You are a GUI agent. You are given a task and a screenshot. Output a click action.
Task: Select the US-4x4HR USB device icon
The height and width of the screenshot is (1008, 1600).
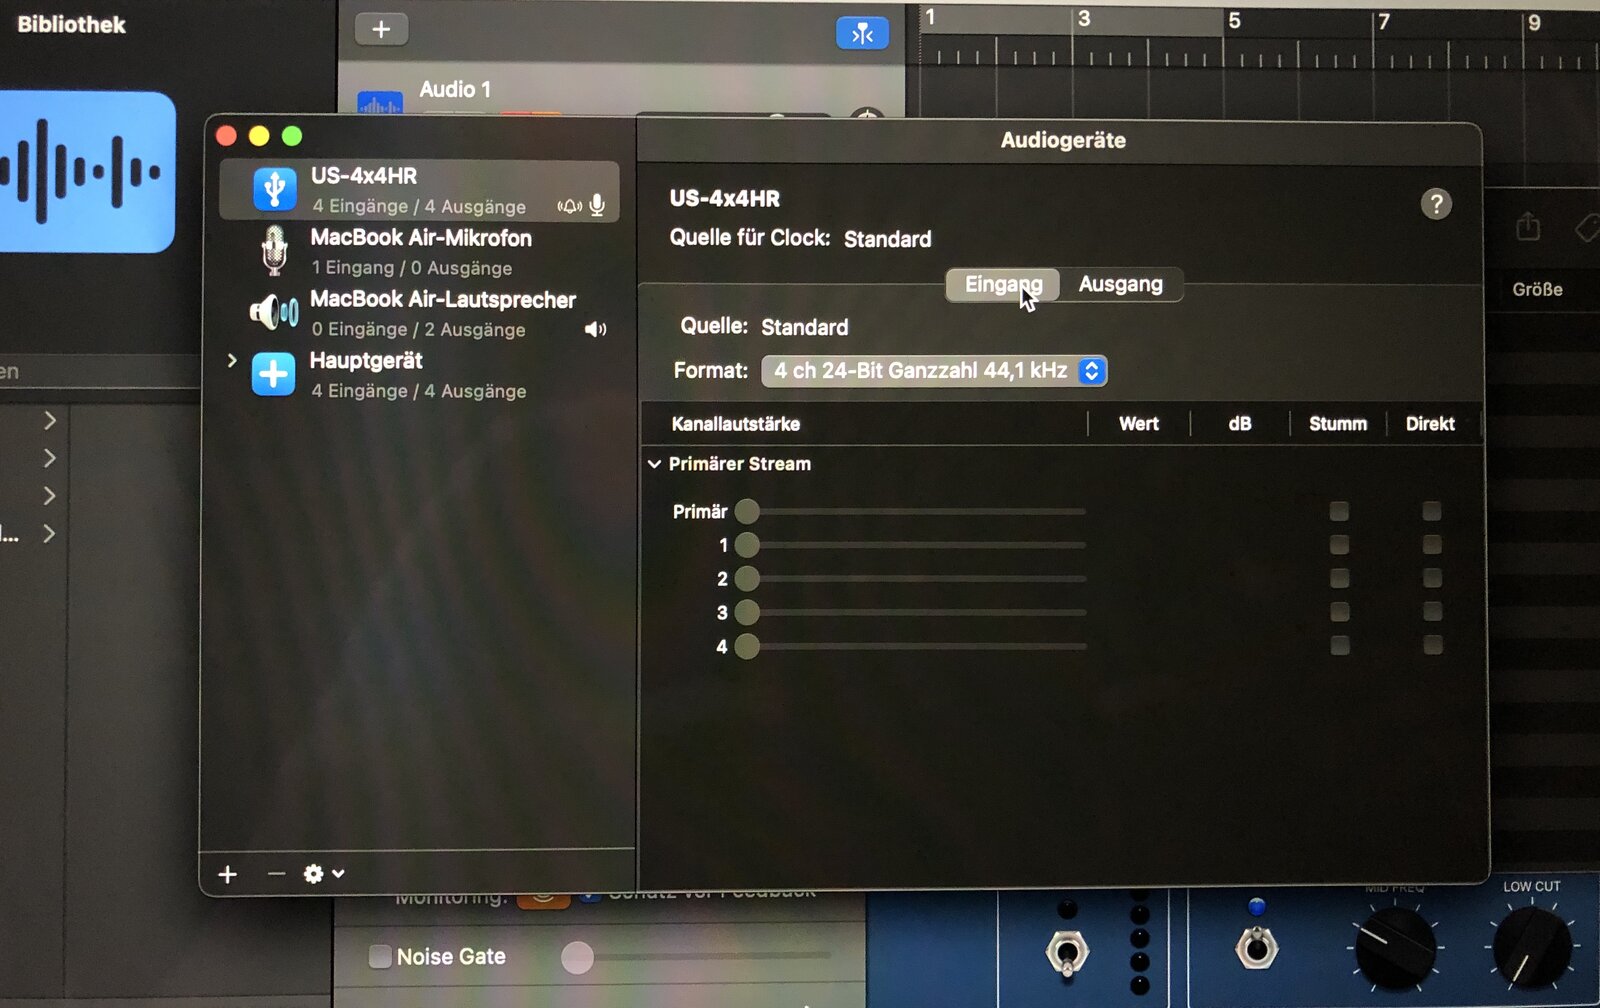pyautogui.click(x=274, y=189)
